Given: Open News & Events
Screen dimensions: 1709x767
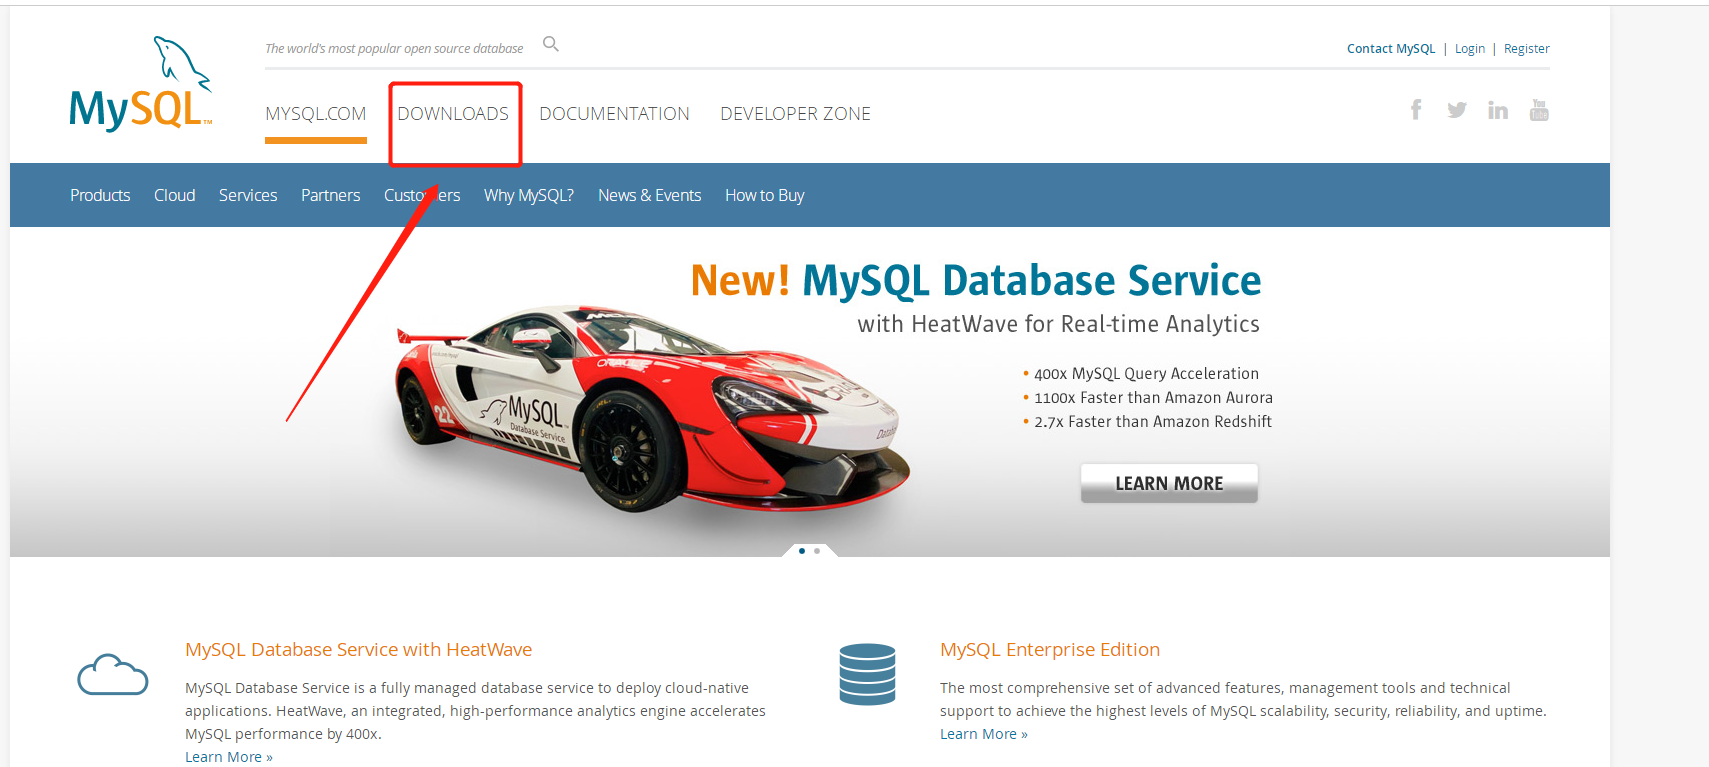Looking at the screenshot, I should click(650, 195).
